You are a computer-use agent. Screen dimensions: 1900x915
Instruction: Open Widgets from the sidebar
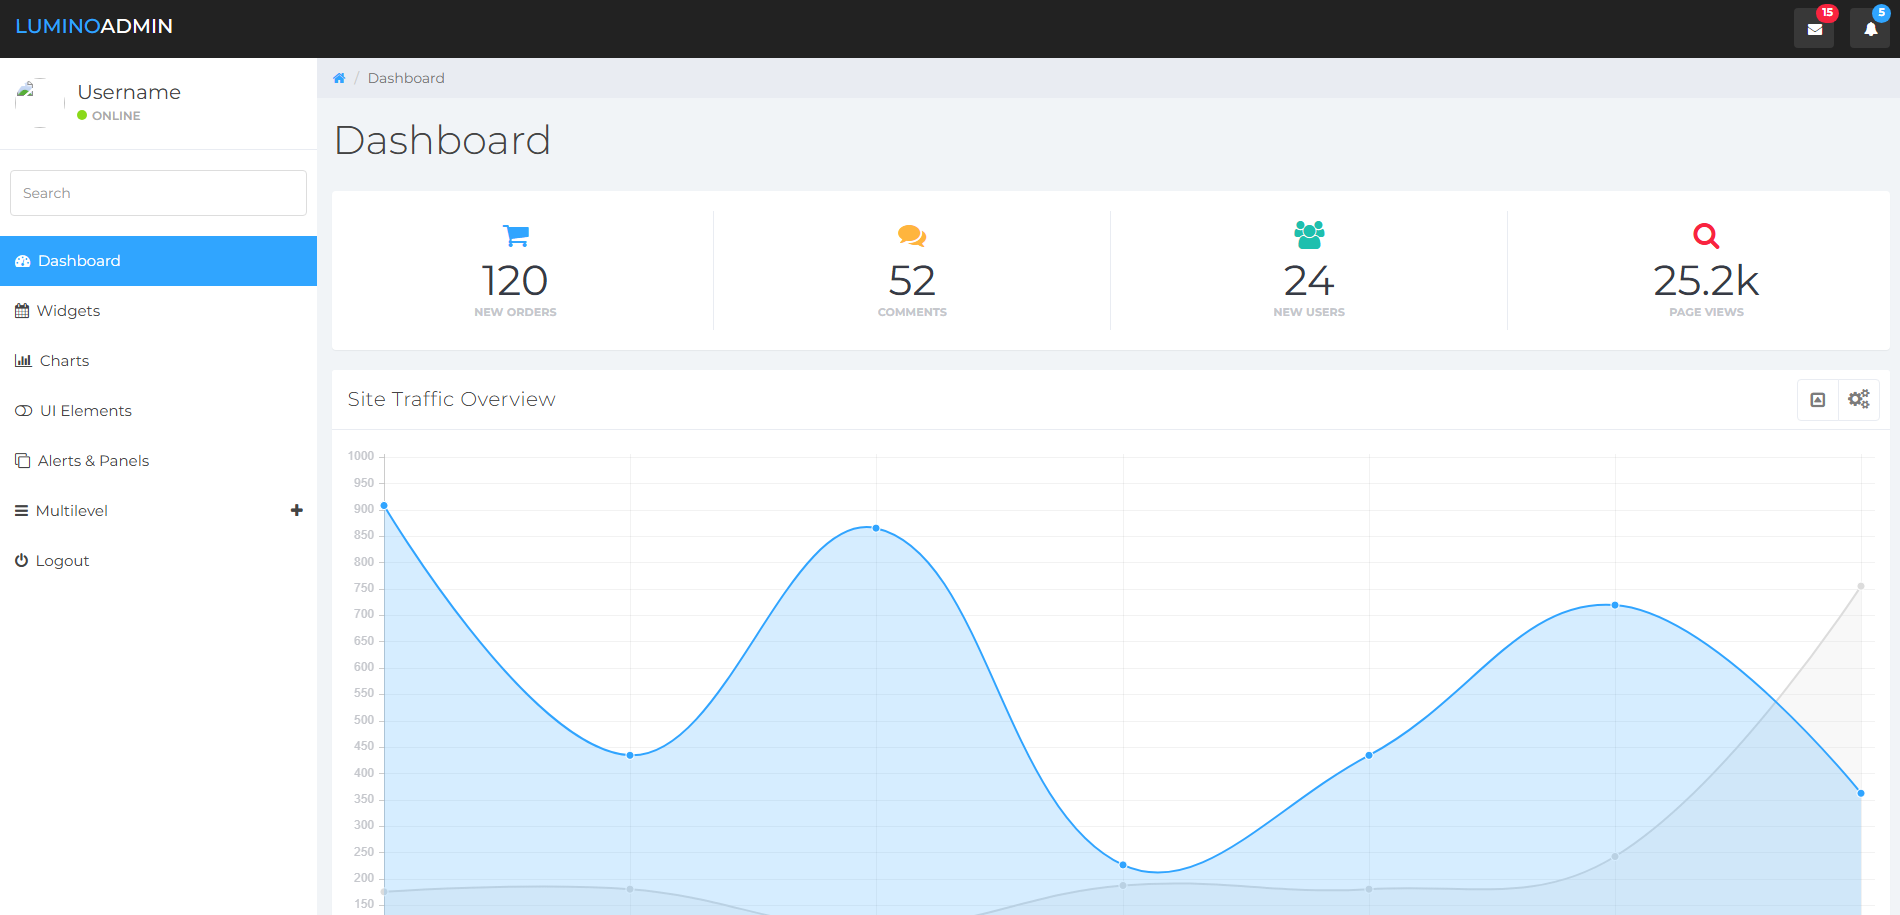158,311
